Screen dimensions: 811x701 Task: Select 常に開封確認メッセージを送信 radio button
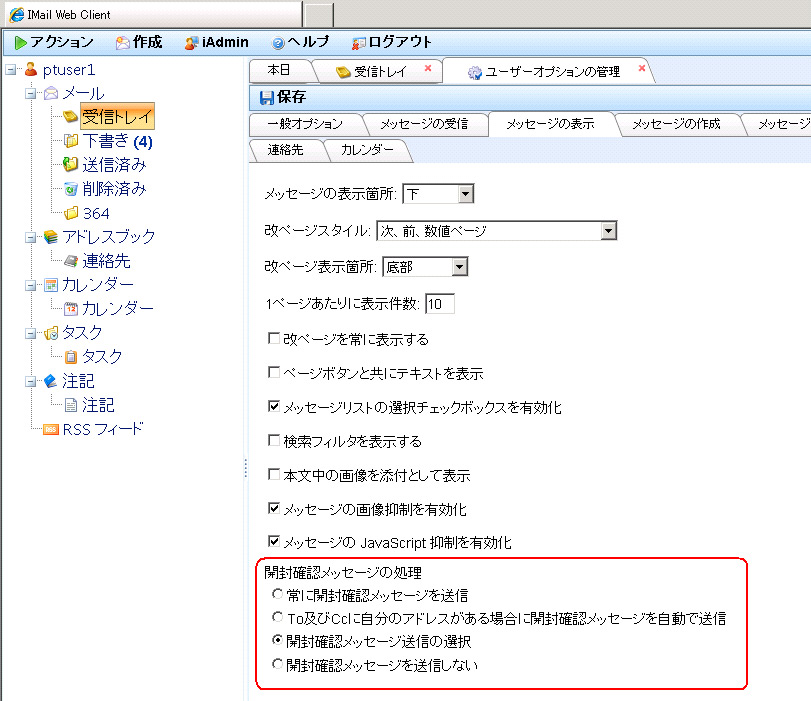278,594
